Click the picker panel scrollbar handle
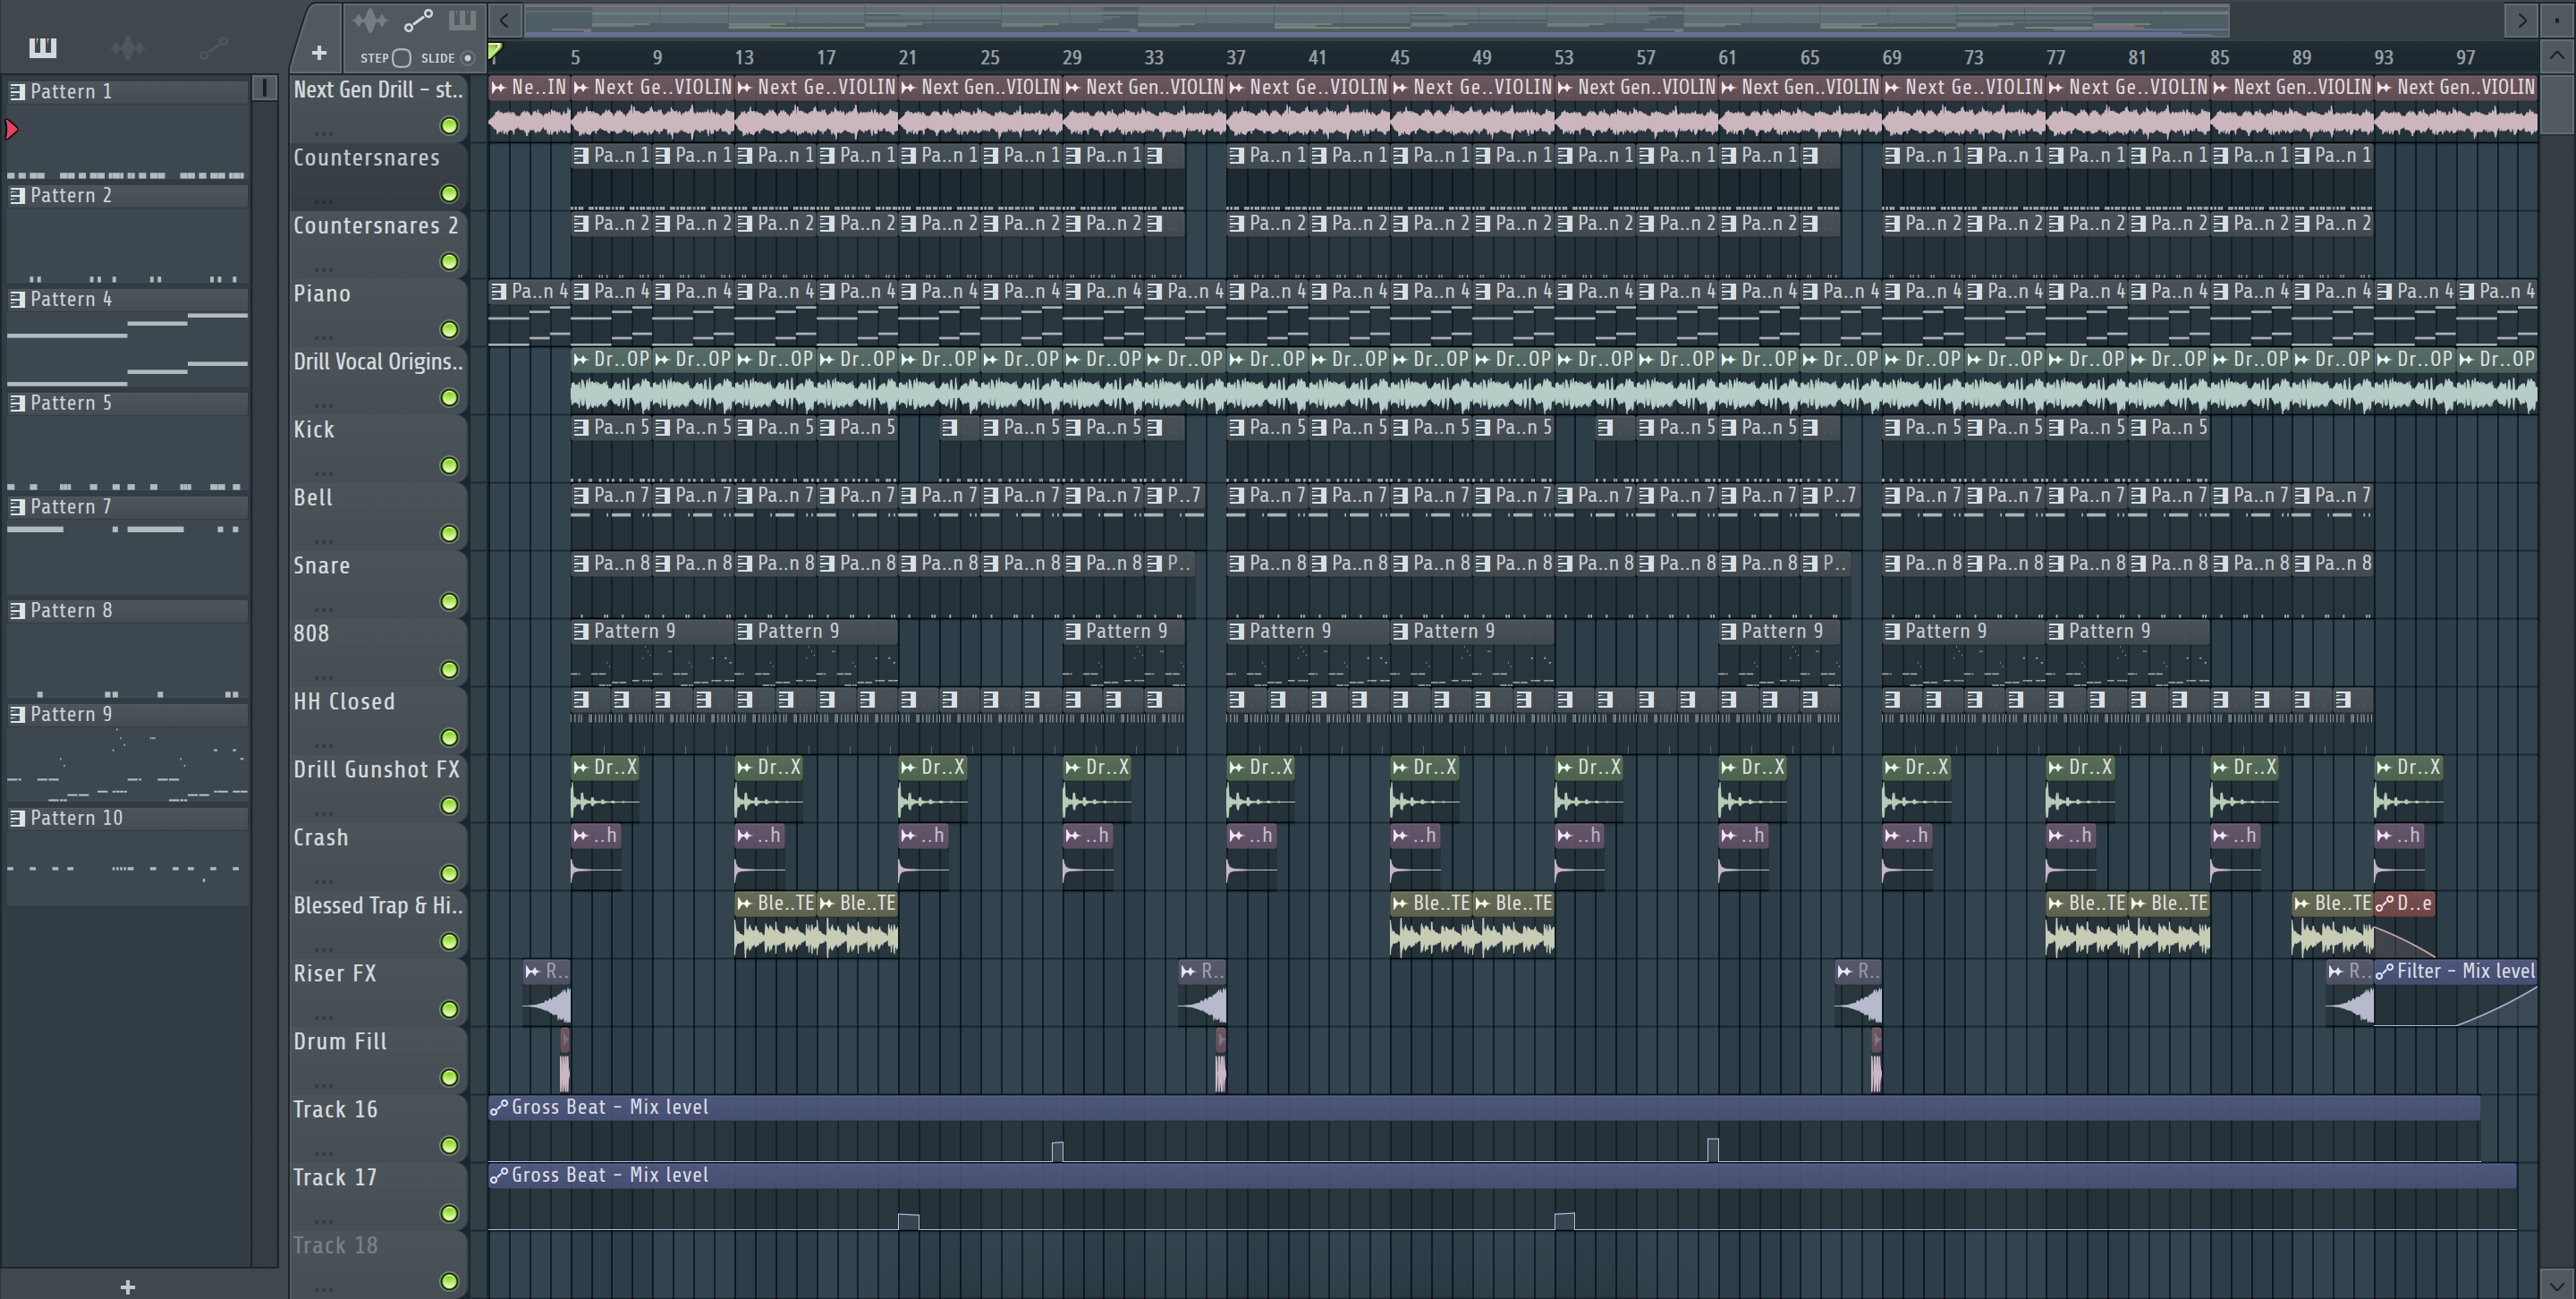This screenshot has width=2576, height=1299. (x=264, y=88)
